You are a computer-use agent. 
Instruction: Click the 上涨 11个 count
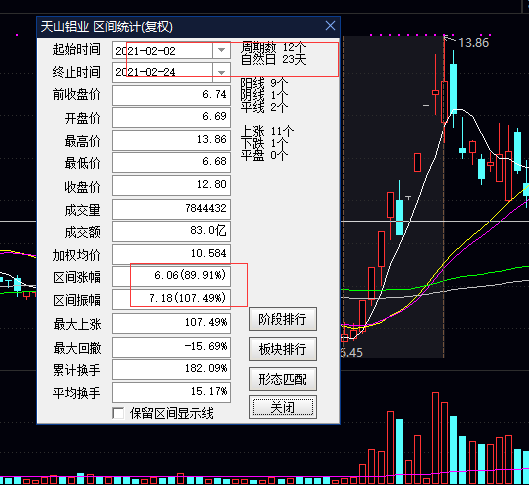click(x=267, y=131)
